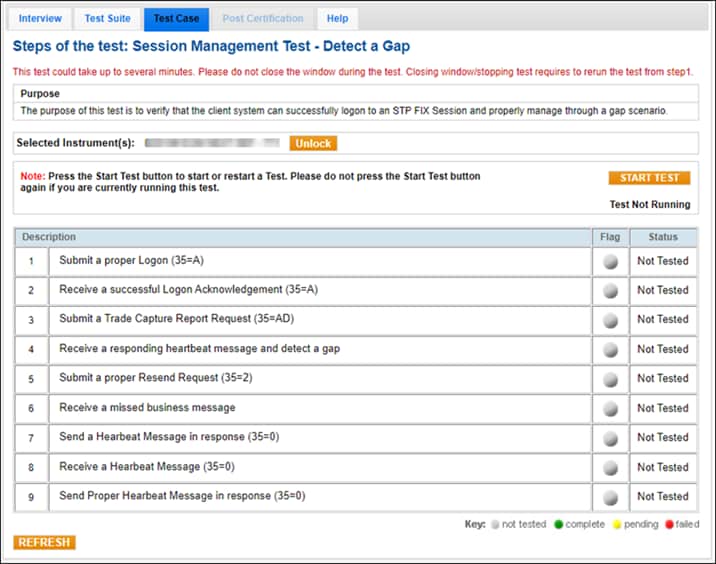Click the flag indicator for Resend Request step
This screenshot has height=564, width=716.
[x=610, y=379]
